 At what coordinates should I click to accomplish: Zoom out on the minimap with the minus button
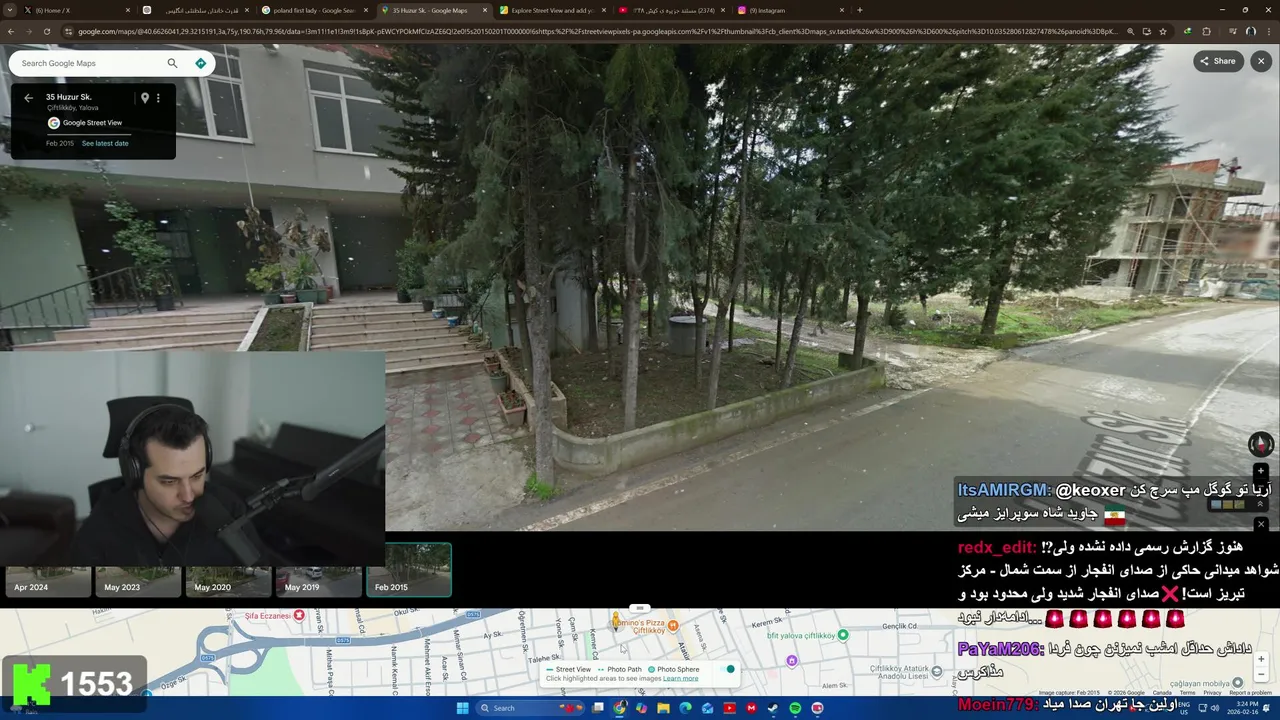(1261, 676)
